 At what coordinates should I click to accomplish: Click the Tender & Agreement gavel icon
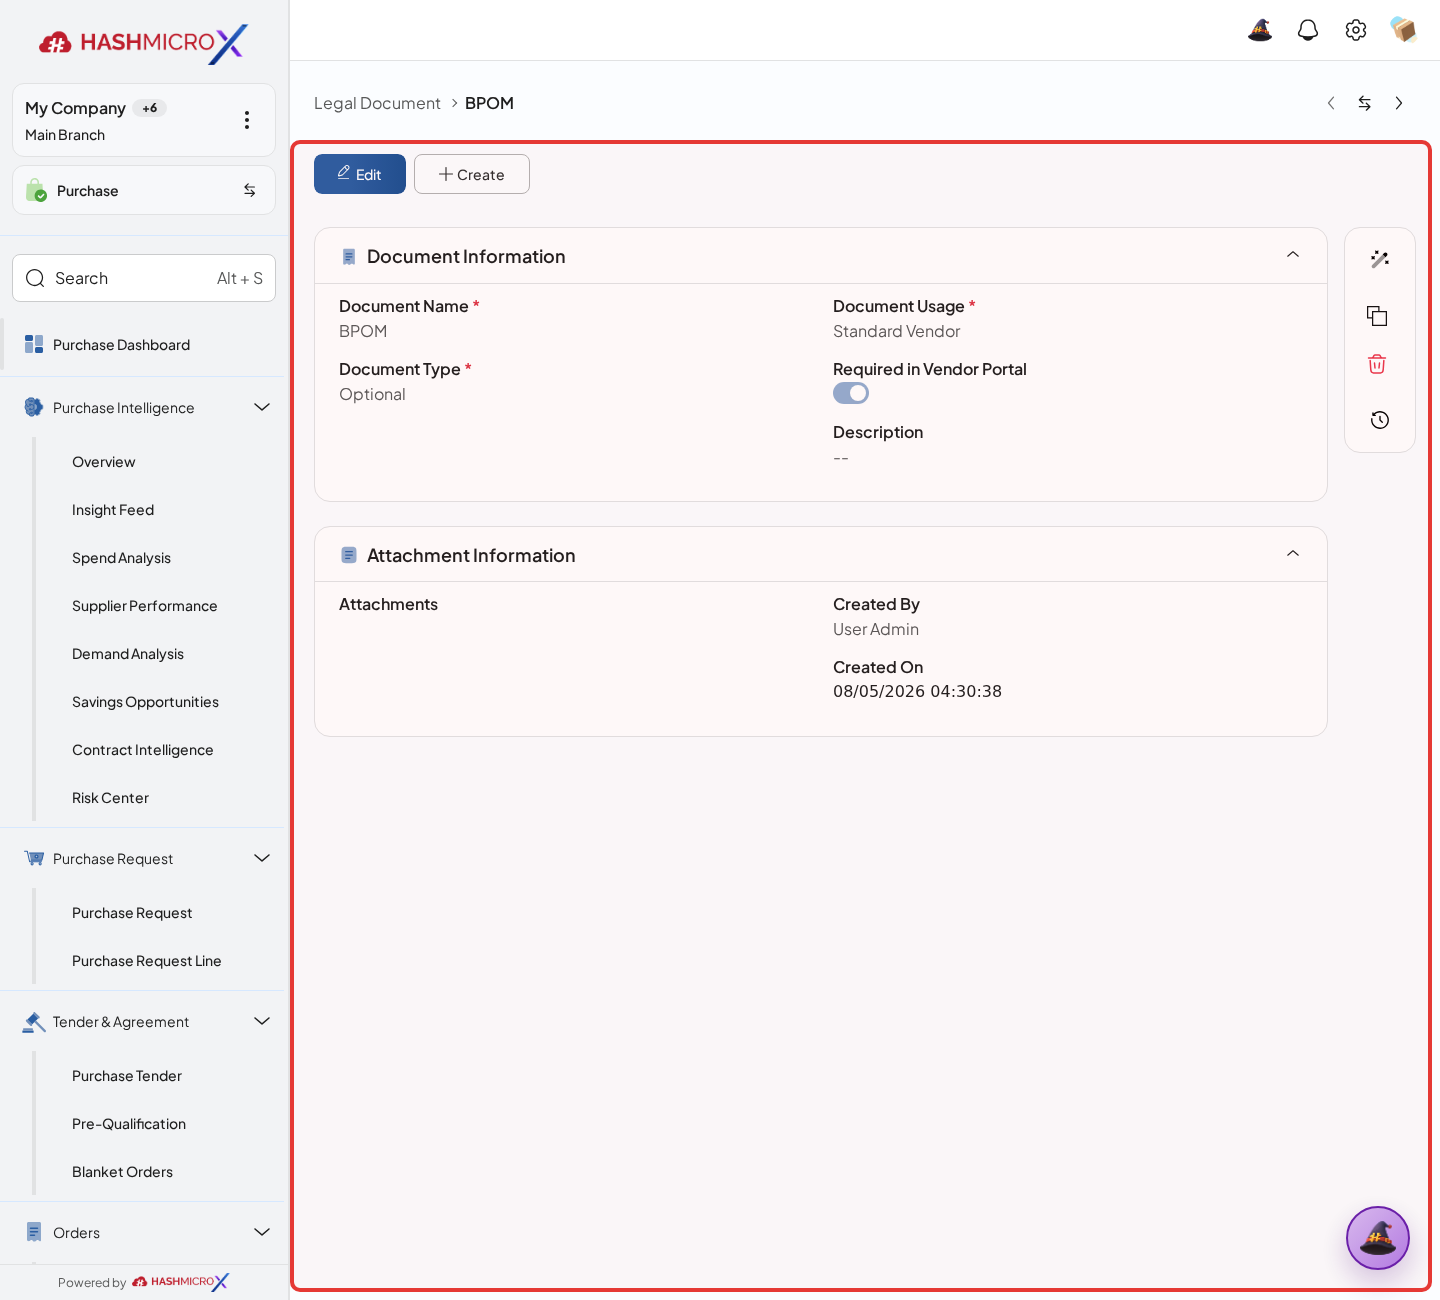[34, 1021]
